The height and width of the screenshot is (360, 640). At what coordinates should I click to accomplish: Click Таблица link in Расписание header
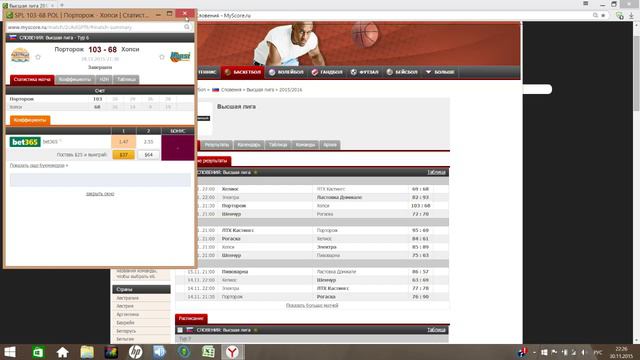pos(436,330)
